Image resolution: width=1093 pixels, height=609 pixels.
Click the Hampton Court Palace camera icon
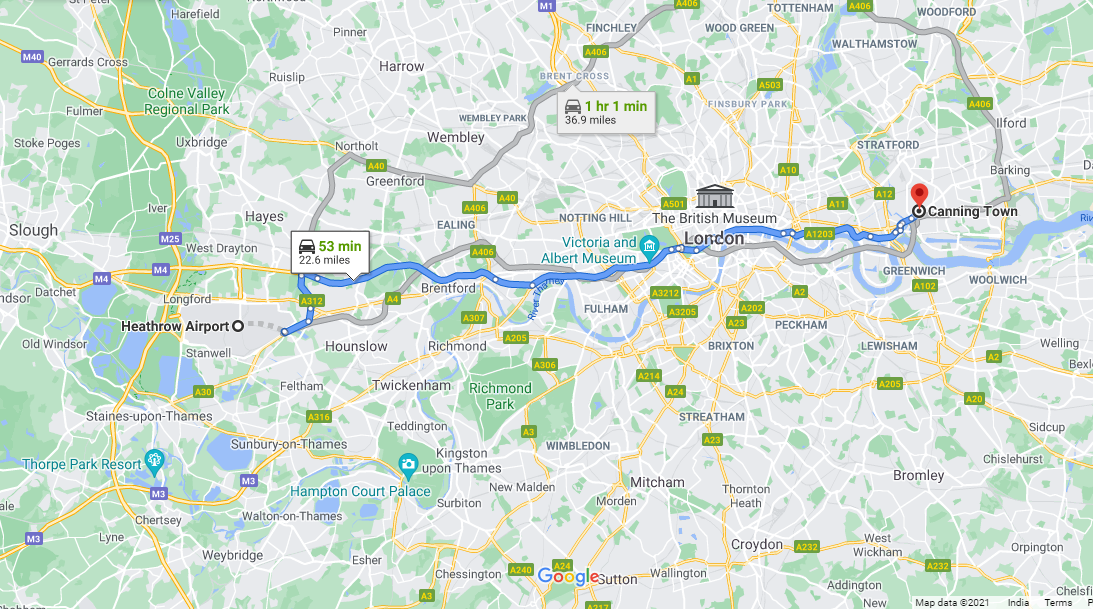[x=408, y=464]
